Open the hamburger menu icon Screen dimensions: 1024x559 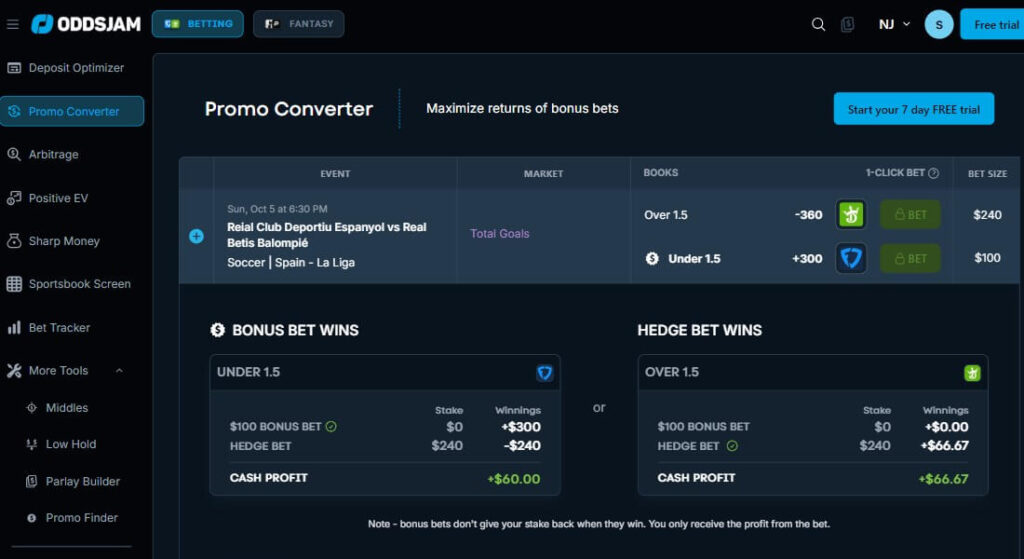pyautogui.click(x=13, y=24)
